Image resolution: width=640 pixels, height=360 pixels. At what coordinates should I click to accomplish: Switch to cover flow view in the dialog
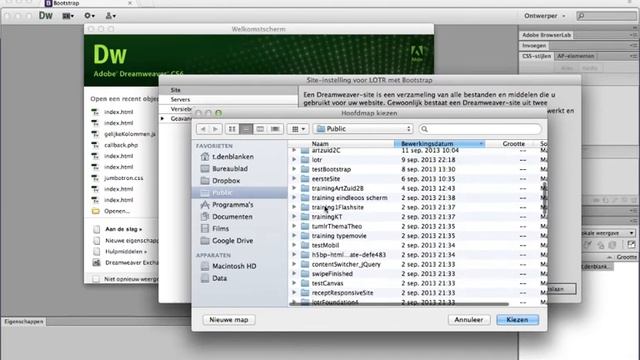coord(275,129)
